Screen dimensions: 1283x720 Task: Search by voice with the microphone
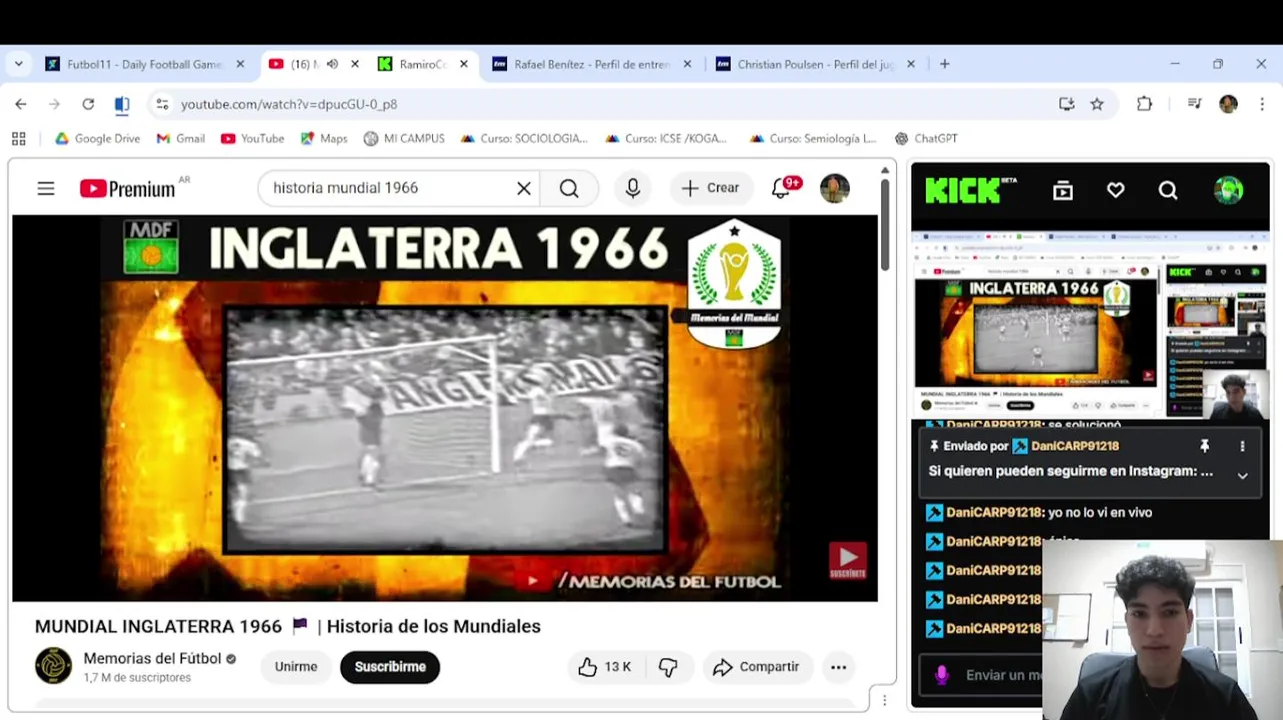click(633, 188)
